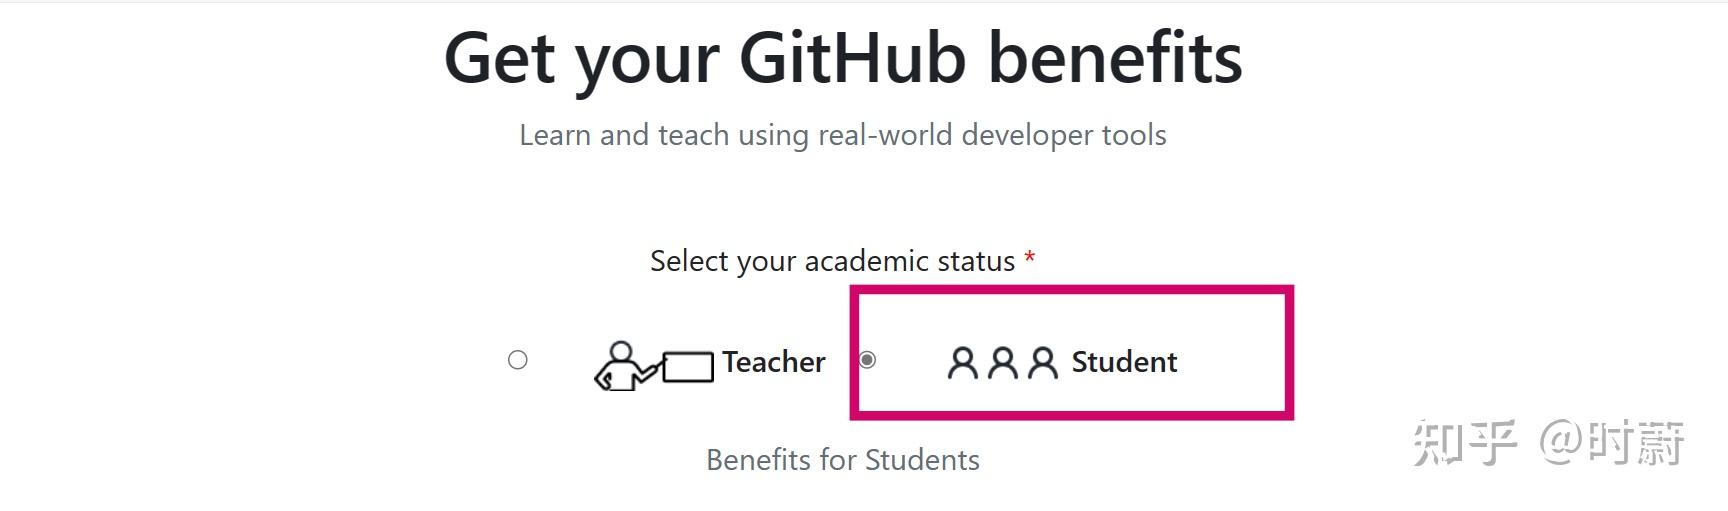Screen dimensions: 1728x511
Task: Click the "@时蔚" watermark username
Action: point(1612,442)
